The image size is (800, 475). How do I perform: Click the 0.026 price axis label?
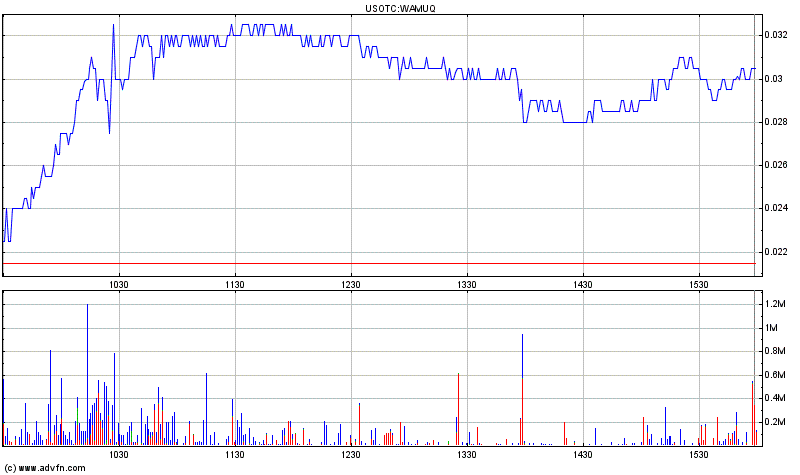[776, 165]
